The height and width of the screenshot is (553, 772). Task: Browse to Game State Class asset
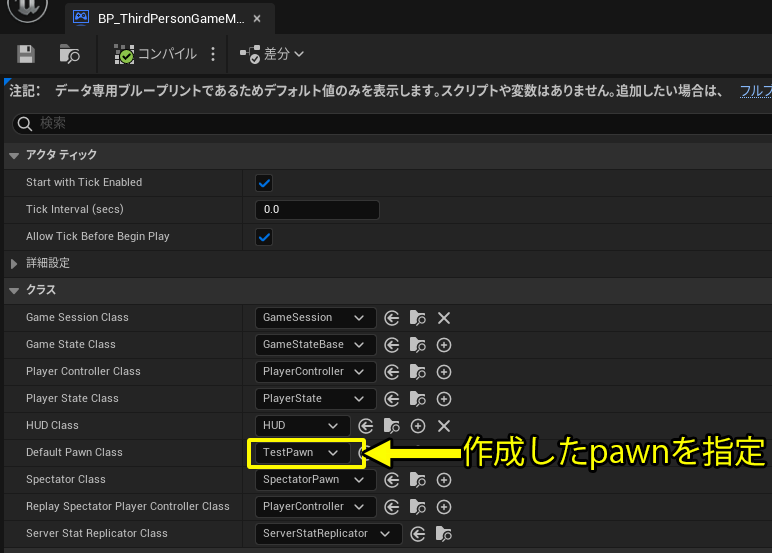tap(418, 345)
